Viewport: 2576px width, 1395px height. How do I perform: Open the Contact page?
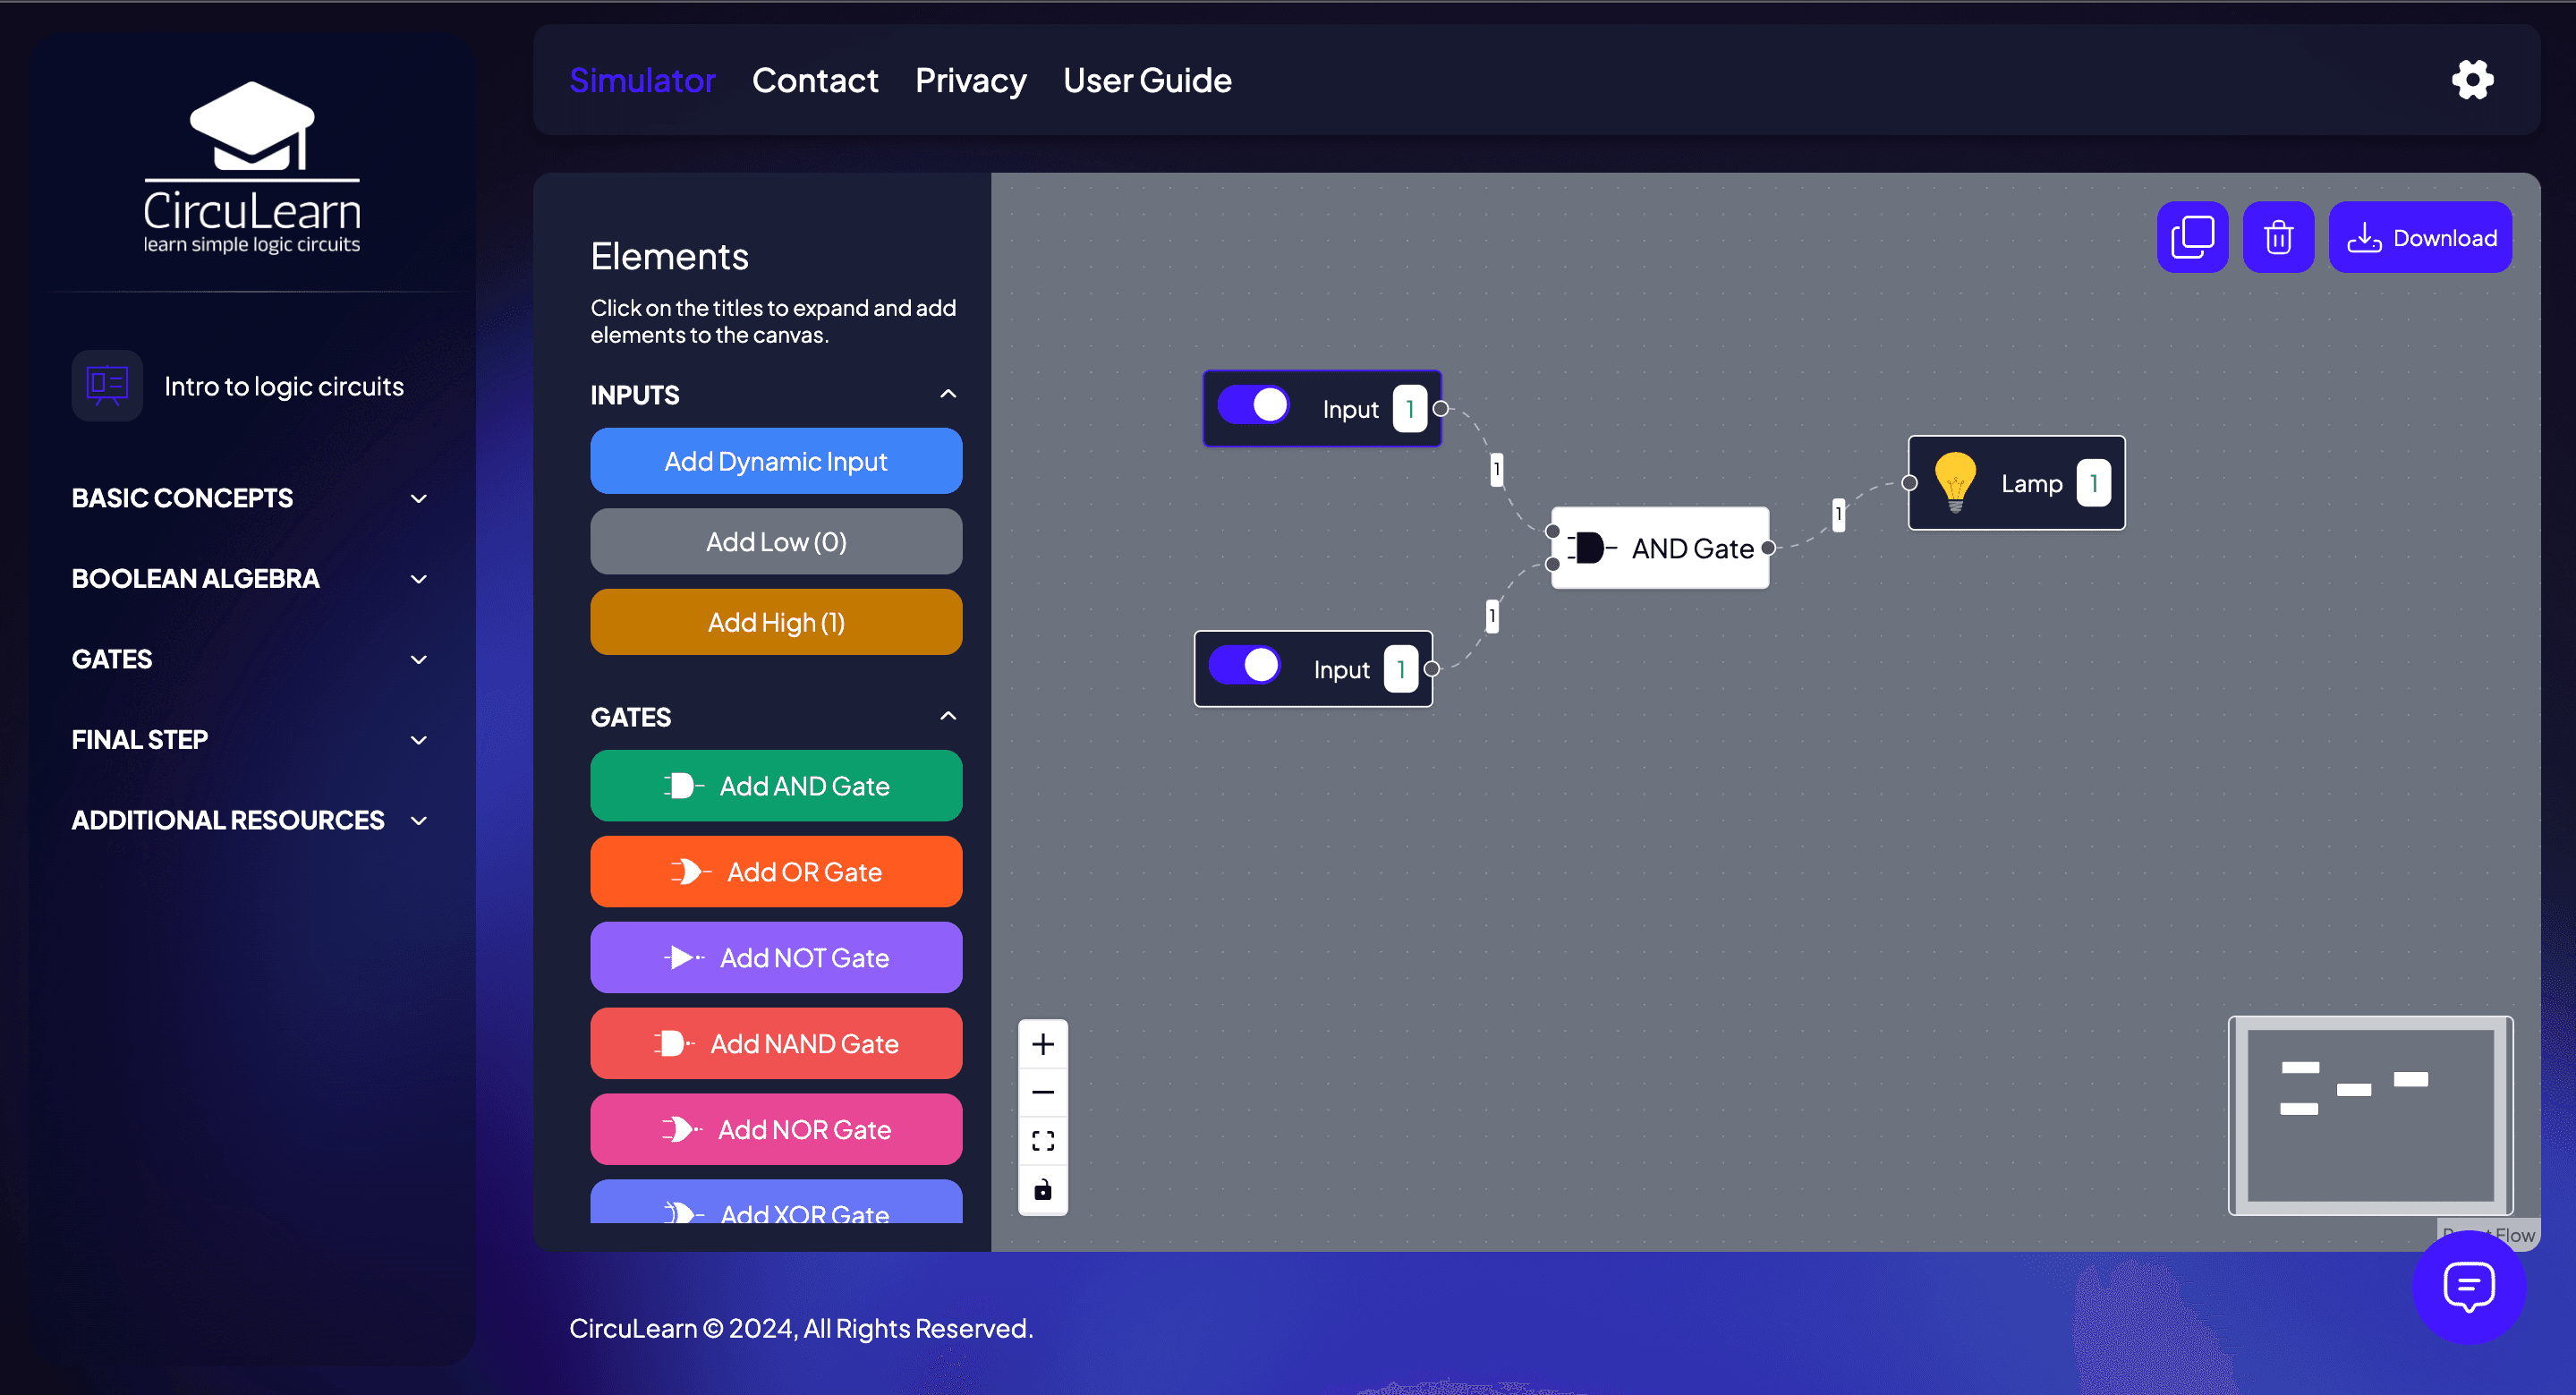[x=815, y=80]
